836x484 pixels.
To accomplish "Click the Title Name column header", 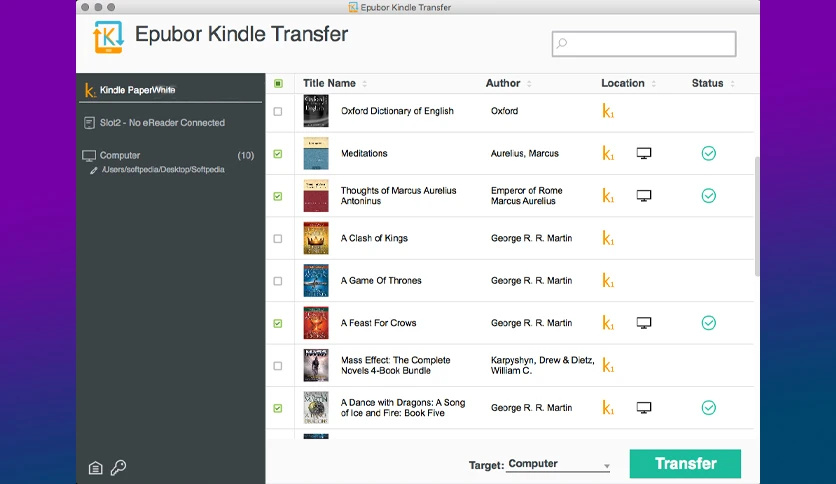I will pyautogui.click(x=329, y=83).
